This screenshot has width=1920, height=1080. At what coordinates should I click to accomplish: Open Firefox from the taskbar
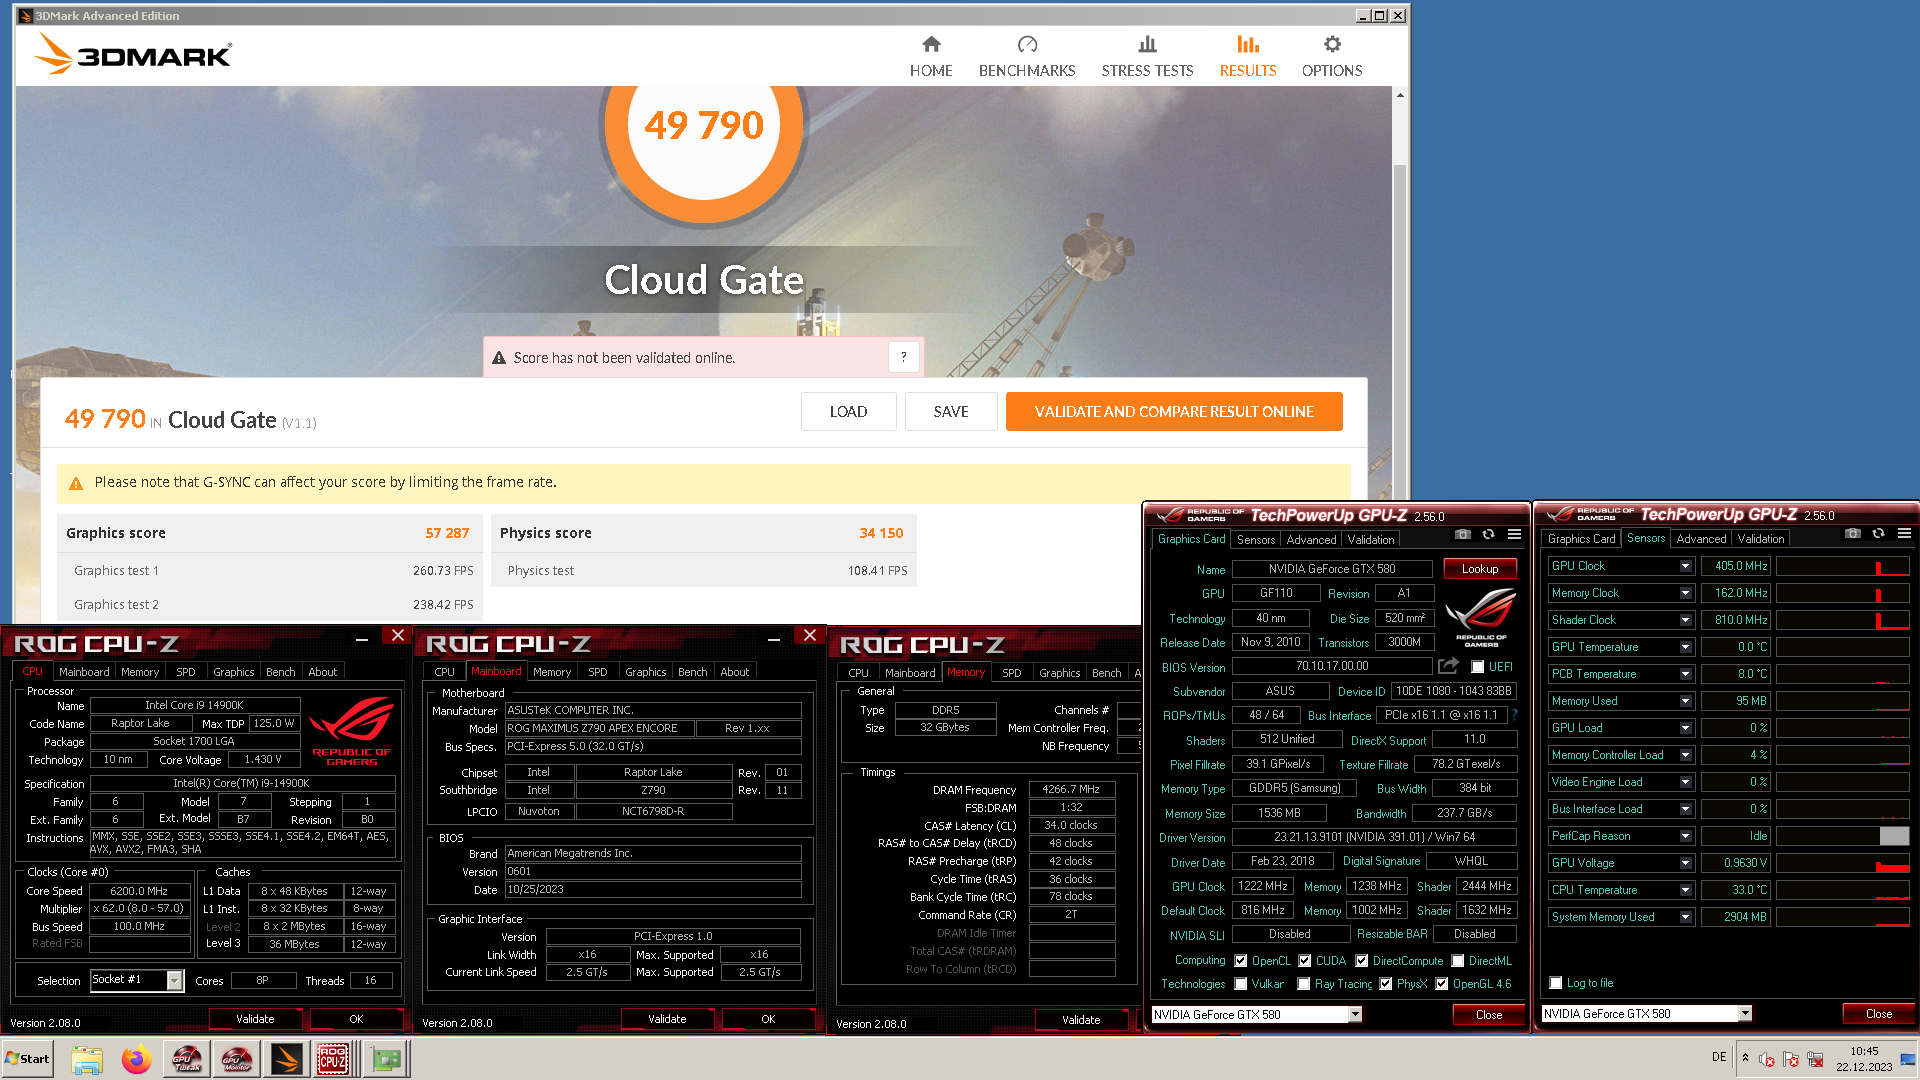pyautogui.click(x=136, y=1059)
